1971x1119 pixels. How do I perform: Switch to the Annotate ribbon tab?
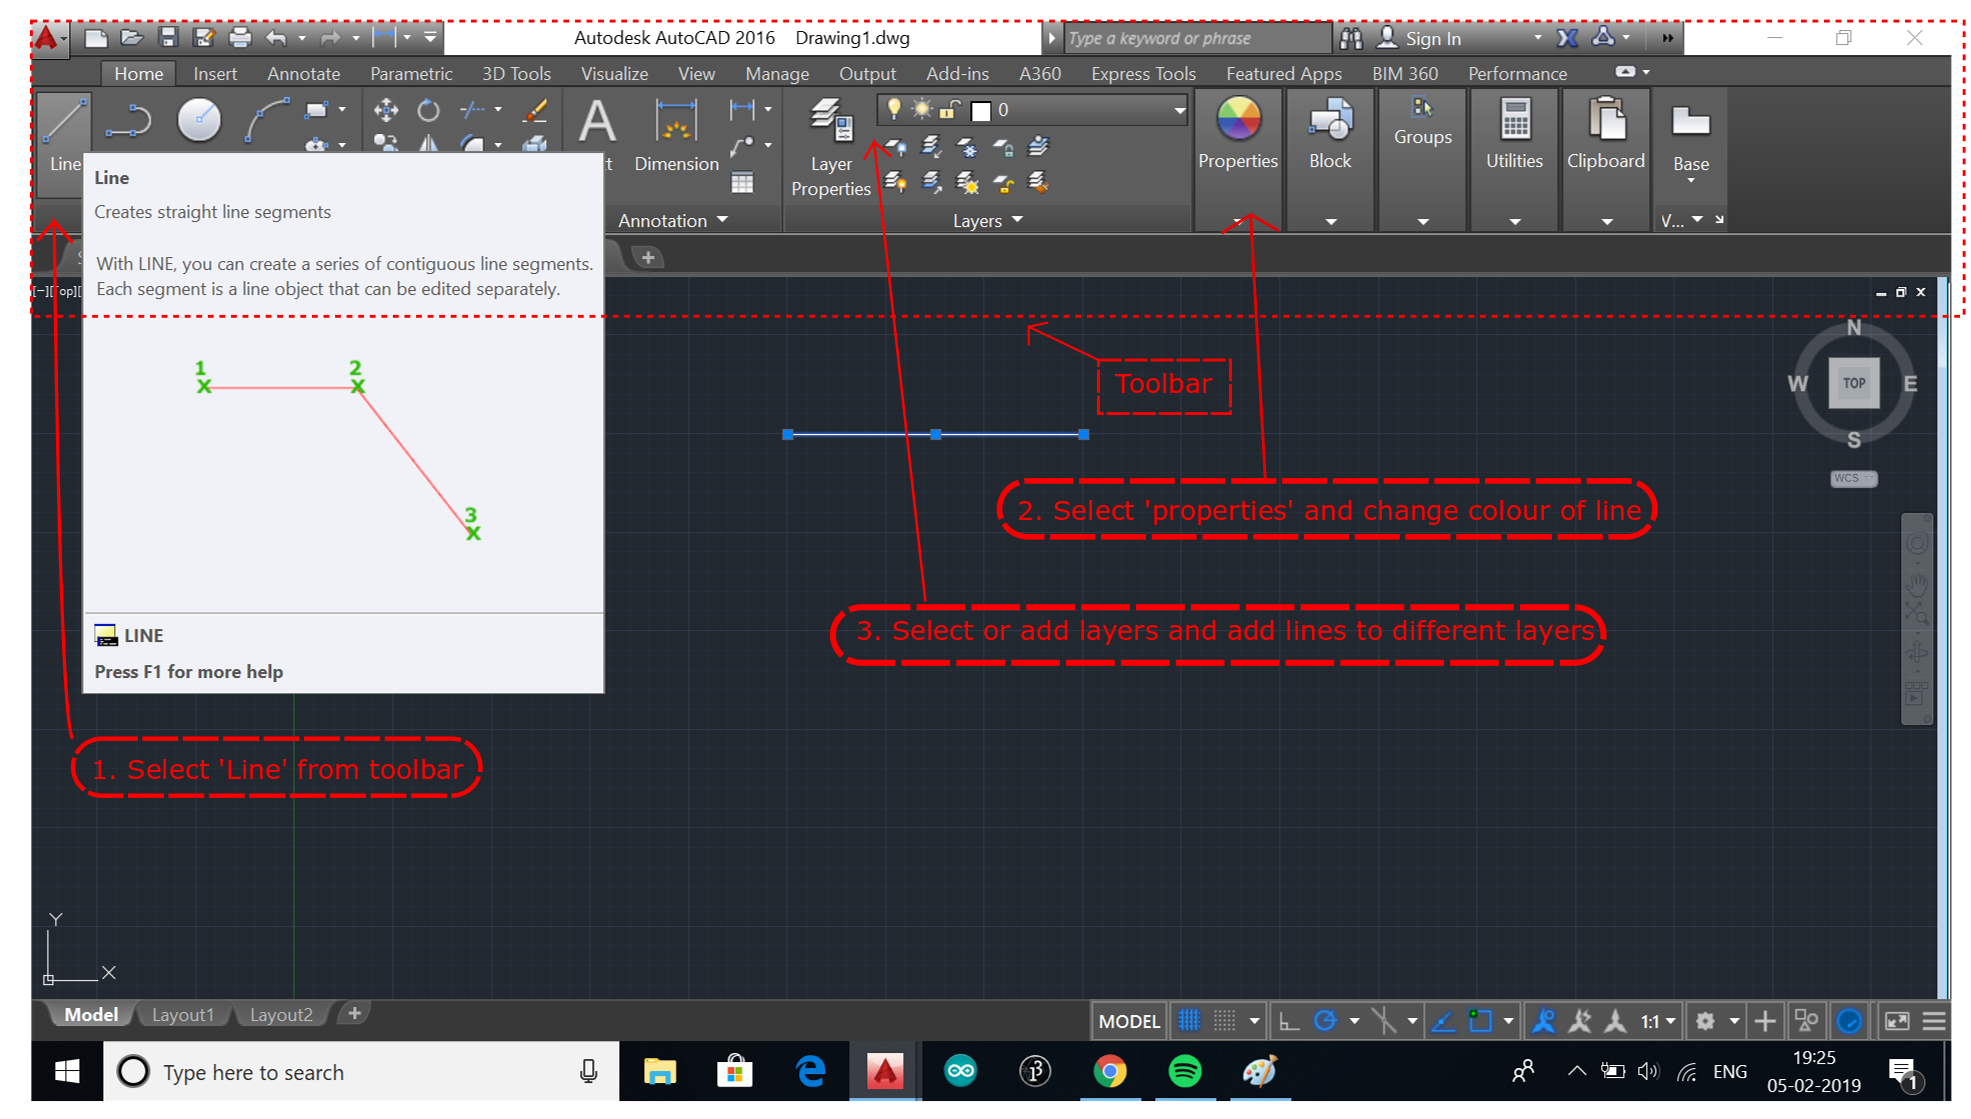click(x=303, y=73)
